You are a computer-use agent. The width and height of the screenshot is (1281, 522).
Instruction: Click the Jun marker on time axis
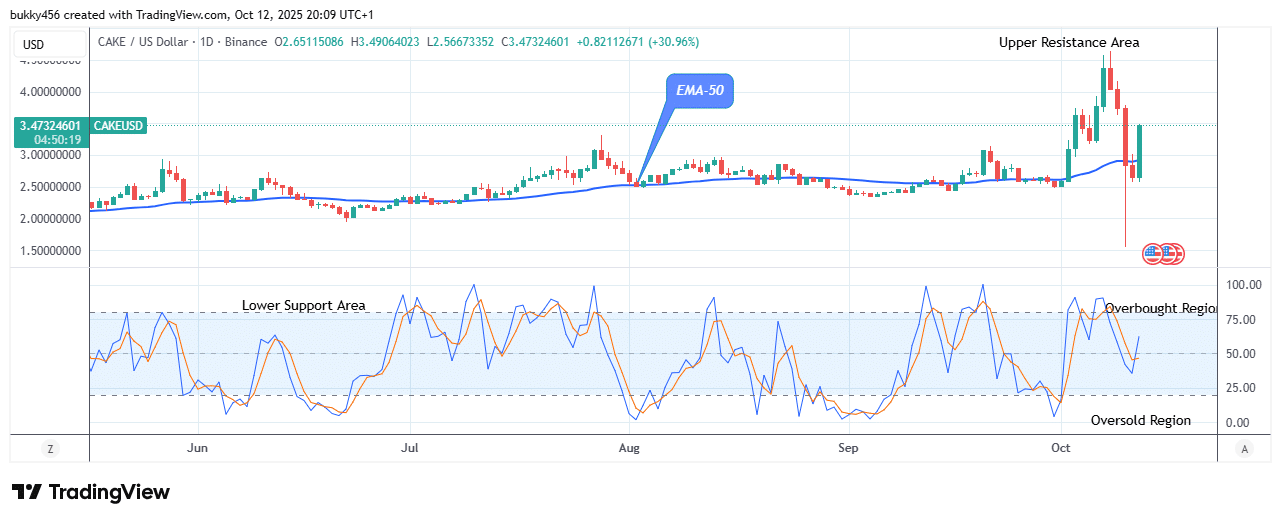[x=197, y=449]
